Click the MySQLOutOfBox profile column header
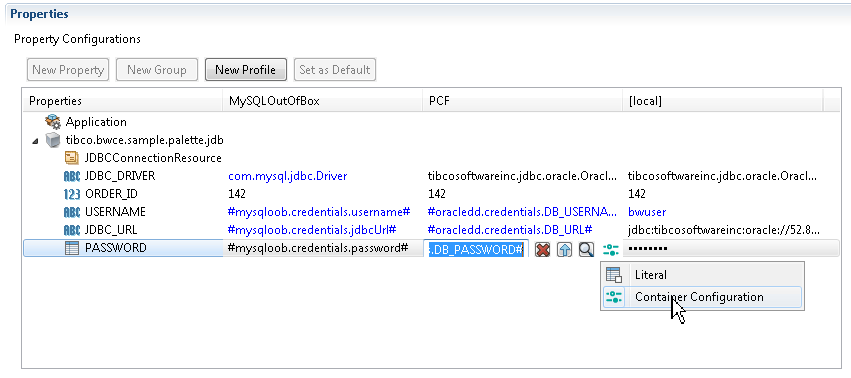The image size is (851, 378). [322, 101]
